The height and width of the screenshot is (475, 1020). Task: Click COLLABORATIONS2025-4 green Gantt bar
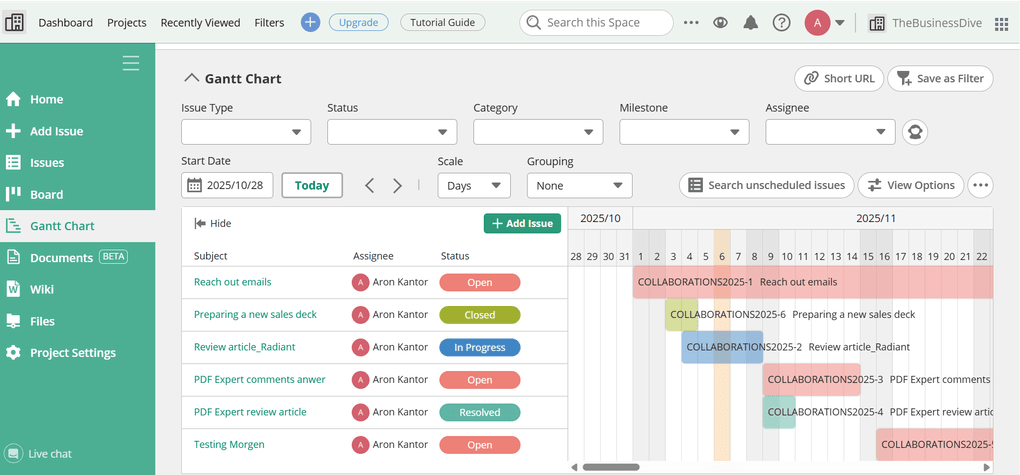pos(779,413)
